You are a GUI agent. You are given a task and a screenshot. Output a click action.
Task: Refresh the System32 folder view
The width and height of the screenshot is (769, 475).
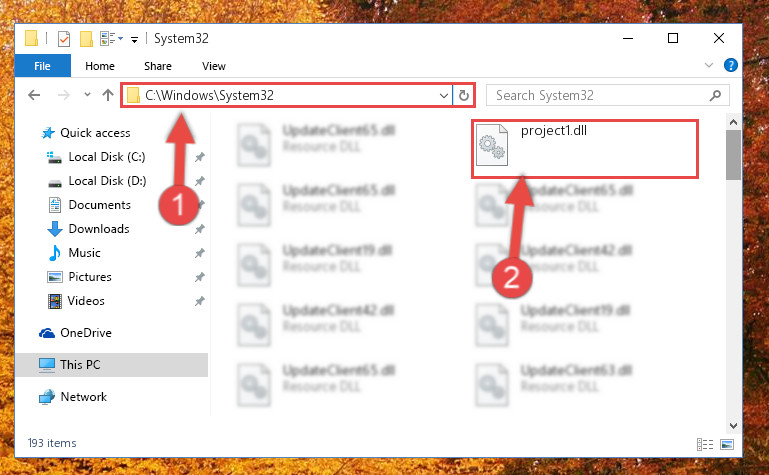(x=463, y=95)
